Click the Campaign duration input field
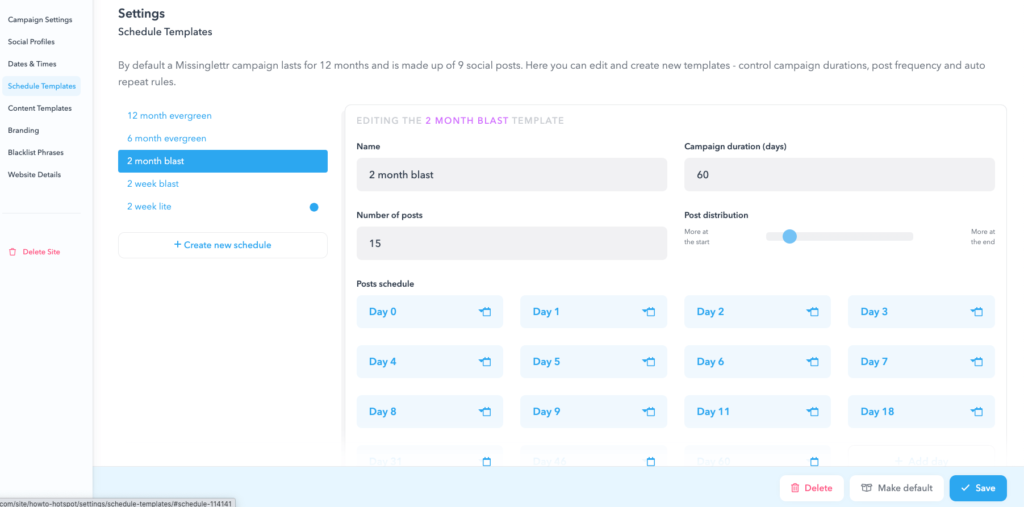 [839, 174]
